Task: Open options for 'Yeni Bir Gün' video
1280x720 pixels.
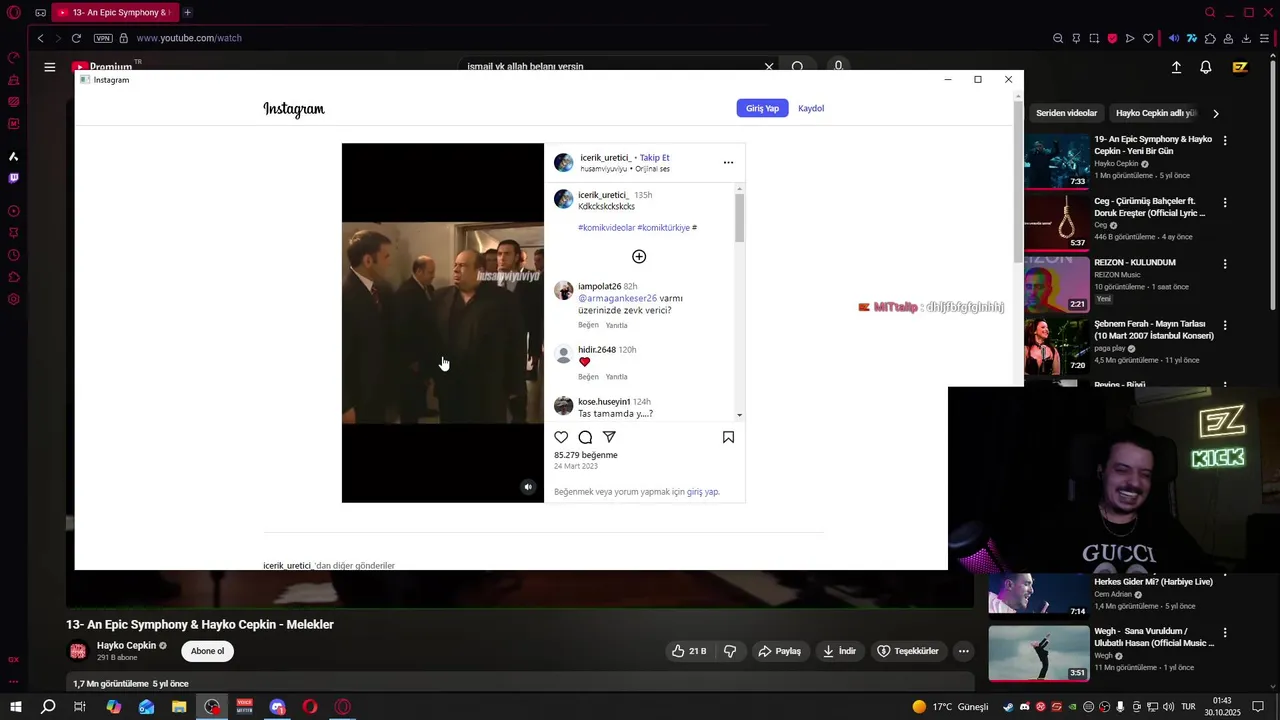Action: click(1225, 141)
